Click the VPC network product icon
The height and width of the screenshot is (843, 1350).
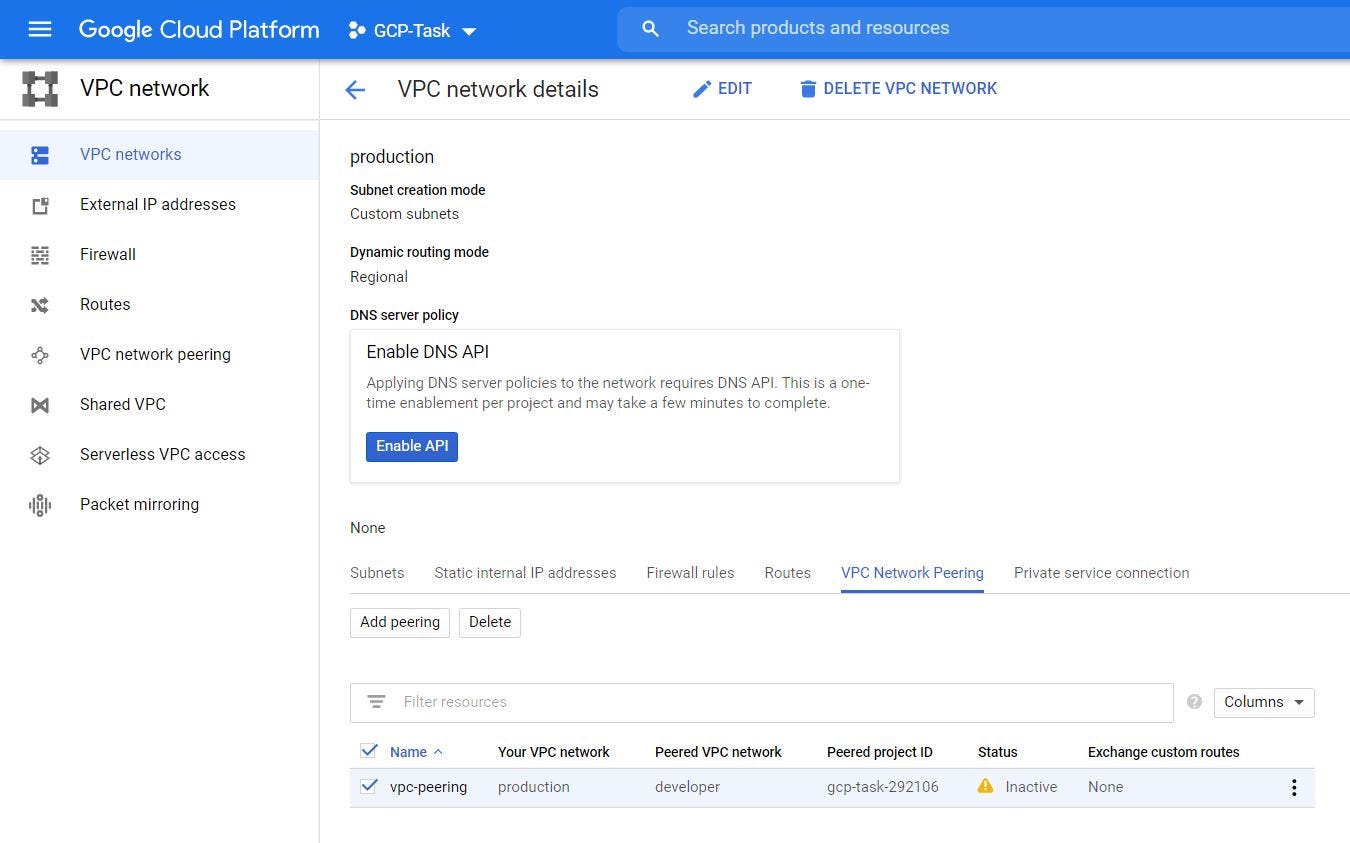click(40, 89)
